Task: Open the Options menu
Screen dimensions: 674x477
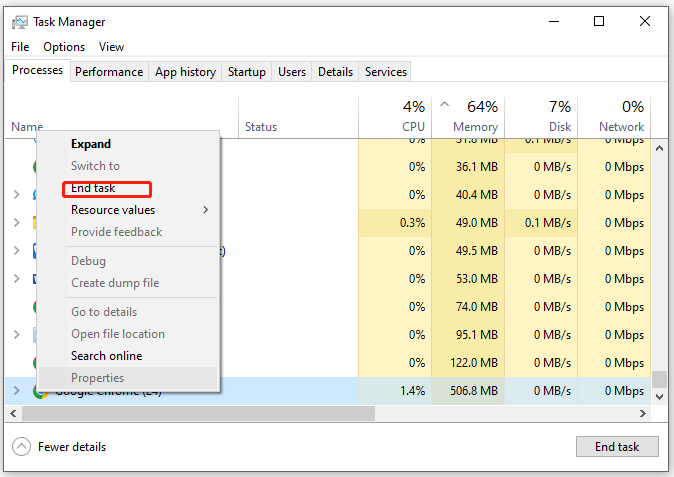Action: 64,47
